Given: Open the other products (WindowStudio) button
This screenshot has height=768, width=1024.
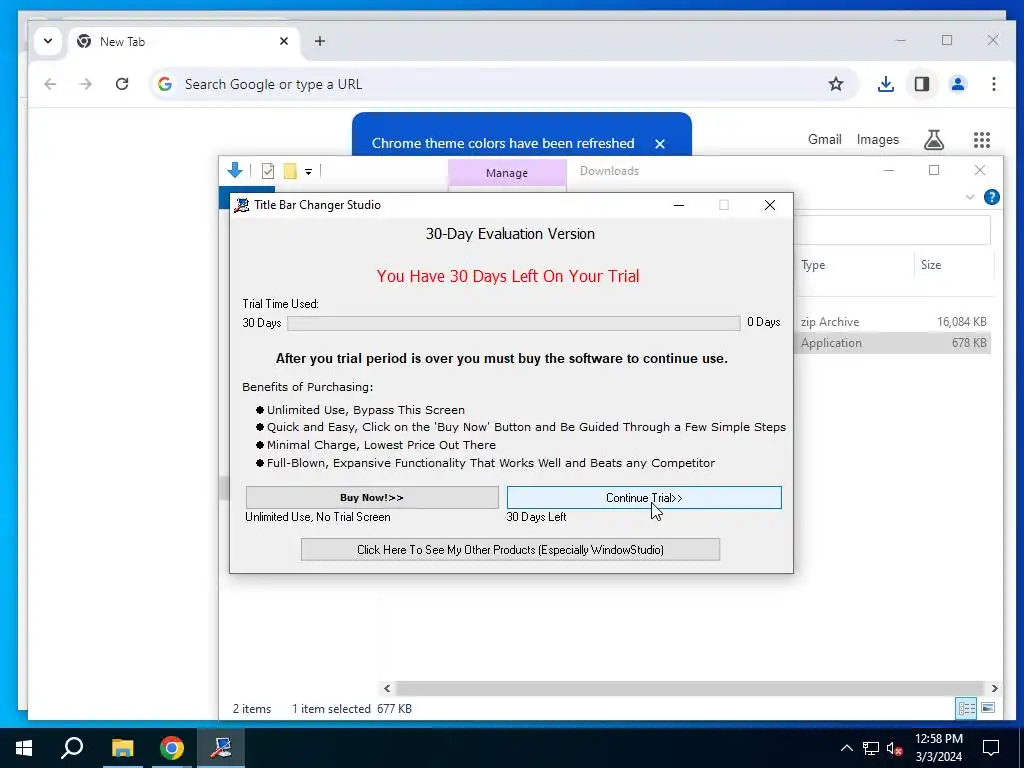Looking at the screenshot, I should tap(510, 550).
